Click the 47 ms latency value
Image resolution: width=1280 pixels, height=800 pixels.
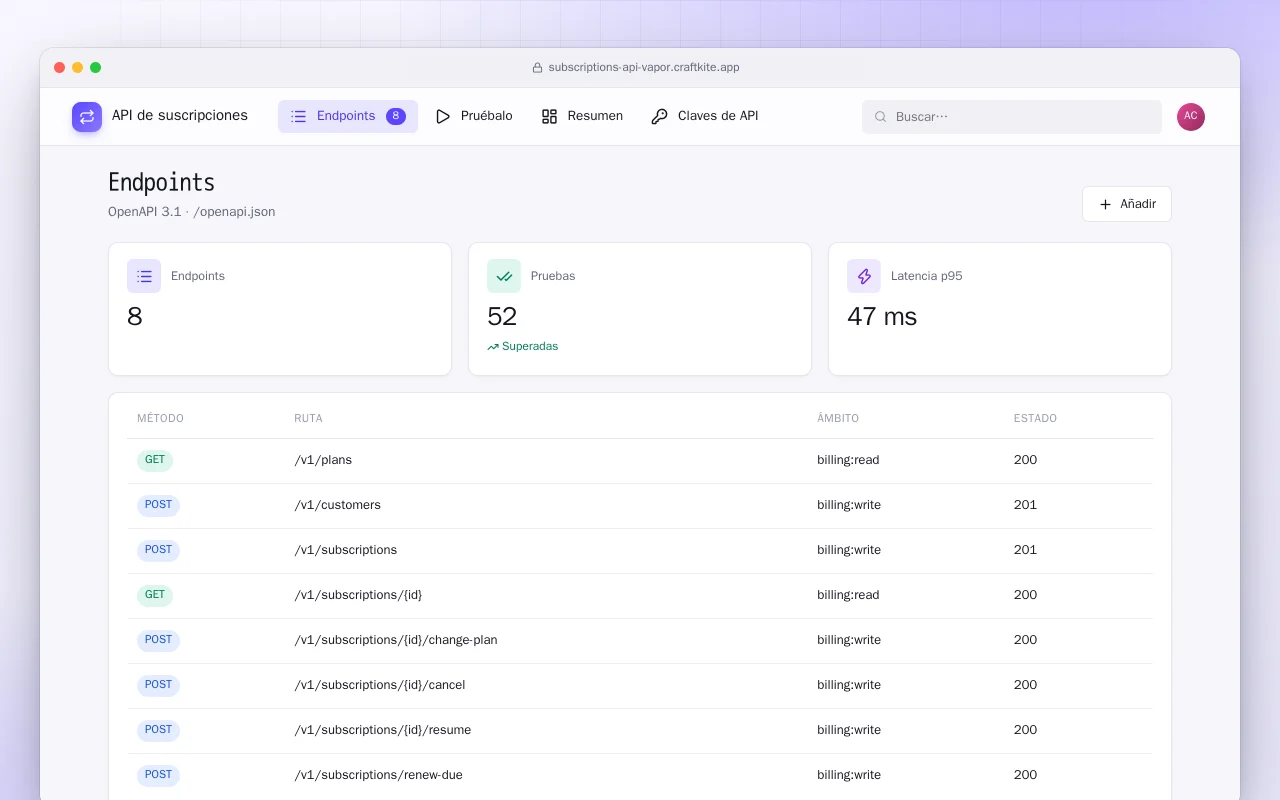tap(882, 317)
